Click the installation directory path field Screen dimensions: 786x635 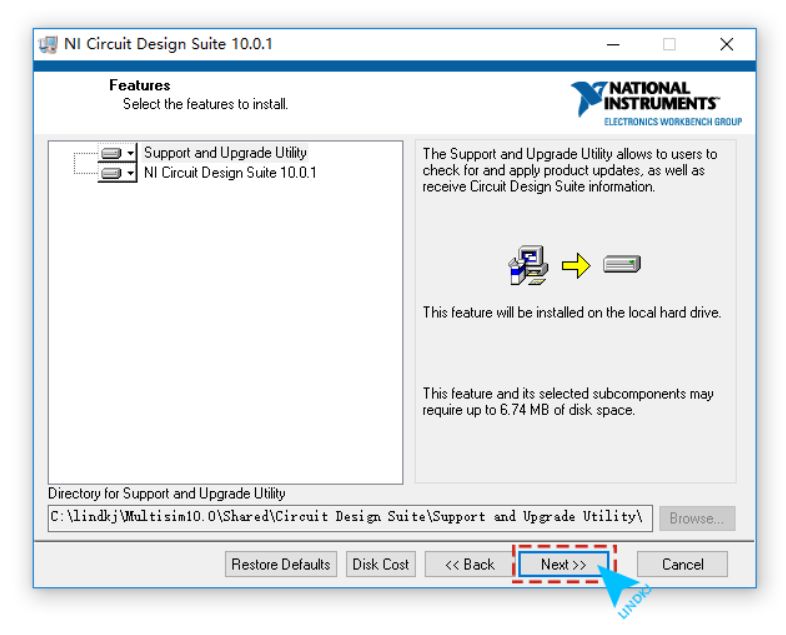click(x=350, y=518)
